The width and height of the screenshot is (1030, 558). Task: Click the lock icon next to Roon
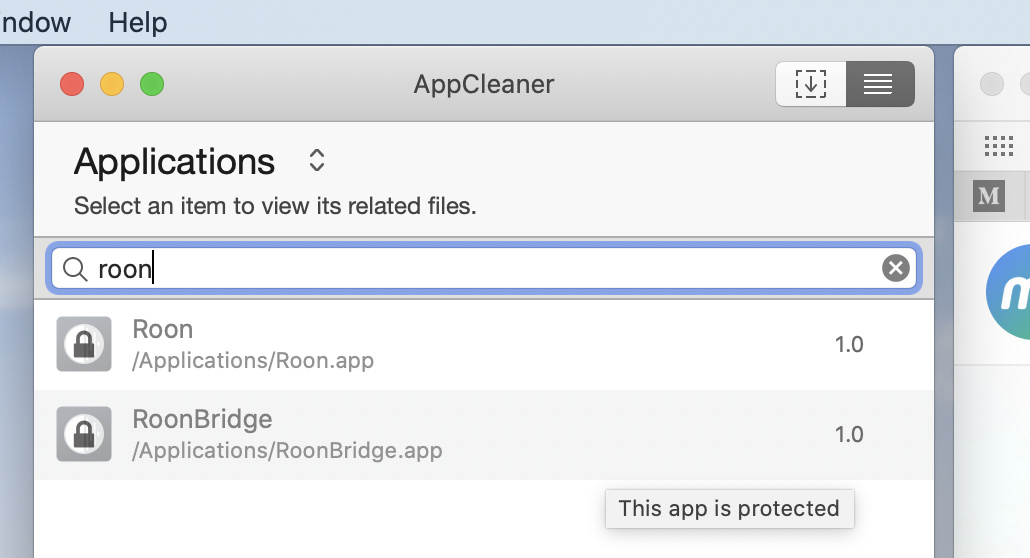pos(84,344)
